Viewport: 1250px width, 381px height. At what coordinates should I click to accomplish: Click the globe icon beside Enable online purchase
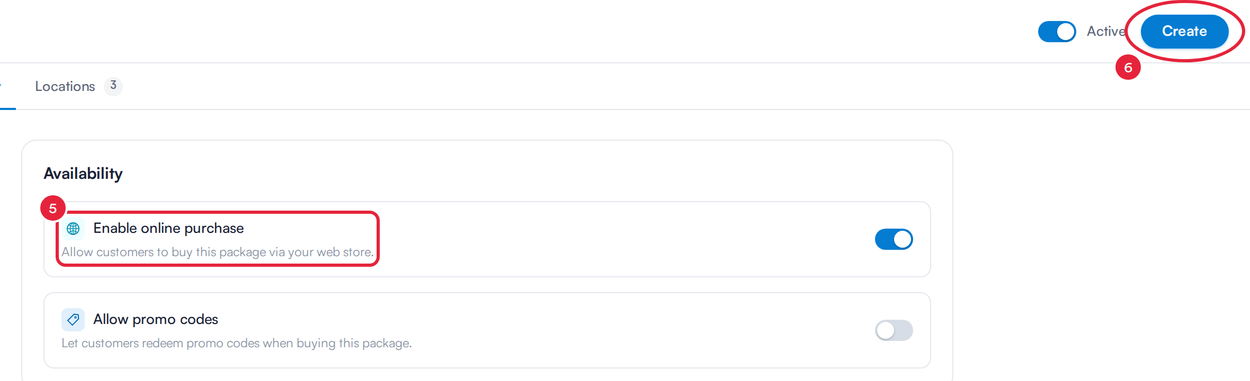coord(73,229)
